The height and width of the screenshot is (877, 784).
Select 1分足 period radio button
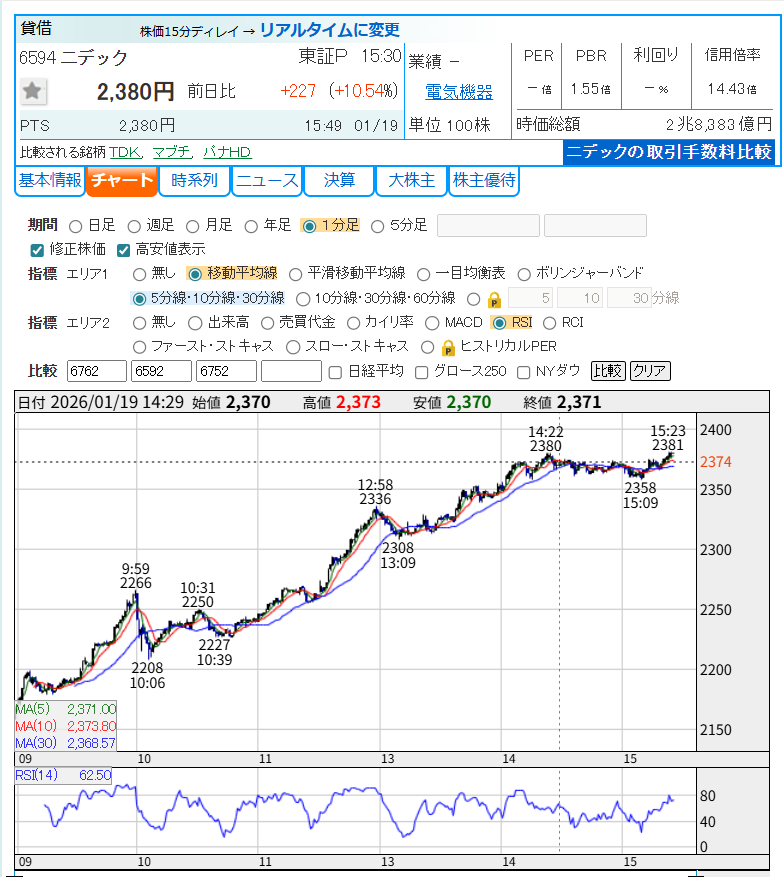pyautogui.click(x=309, y=227)
